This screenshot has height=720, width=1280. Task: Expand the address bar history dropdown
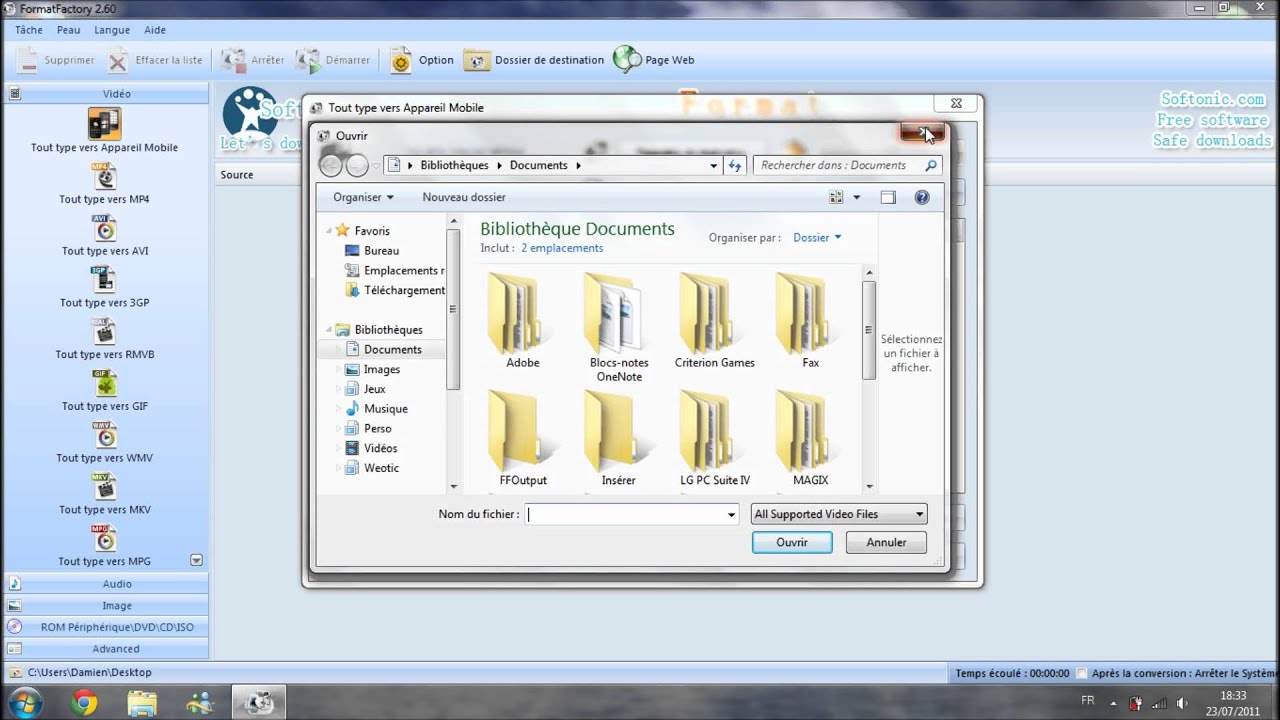click(713, 165)
